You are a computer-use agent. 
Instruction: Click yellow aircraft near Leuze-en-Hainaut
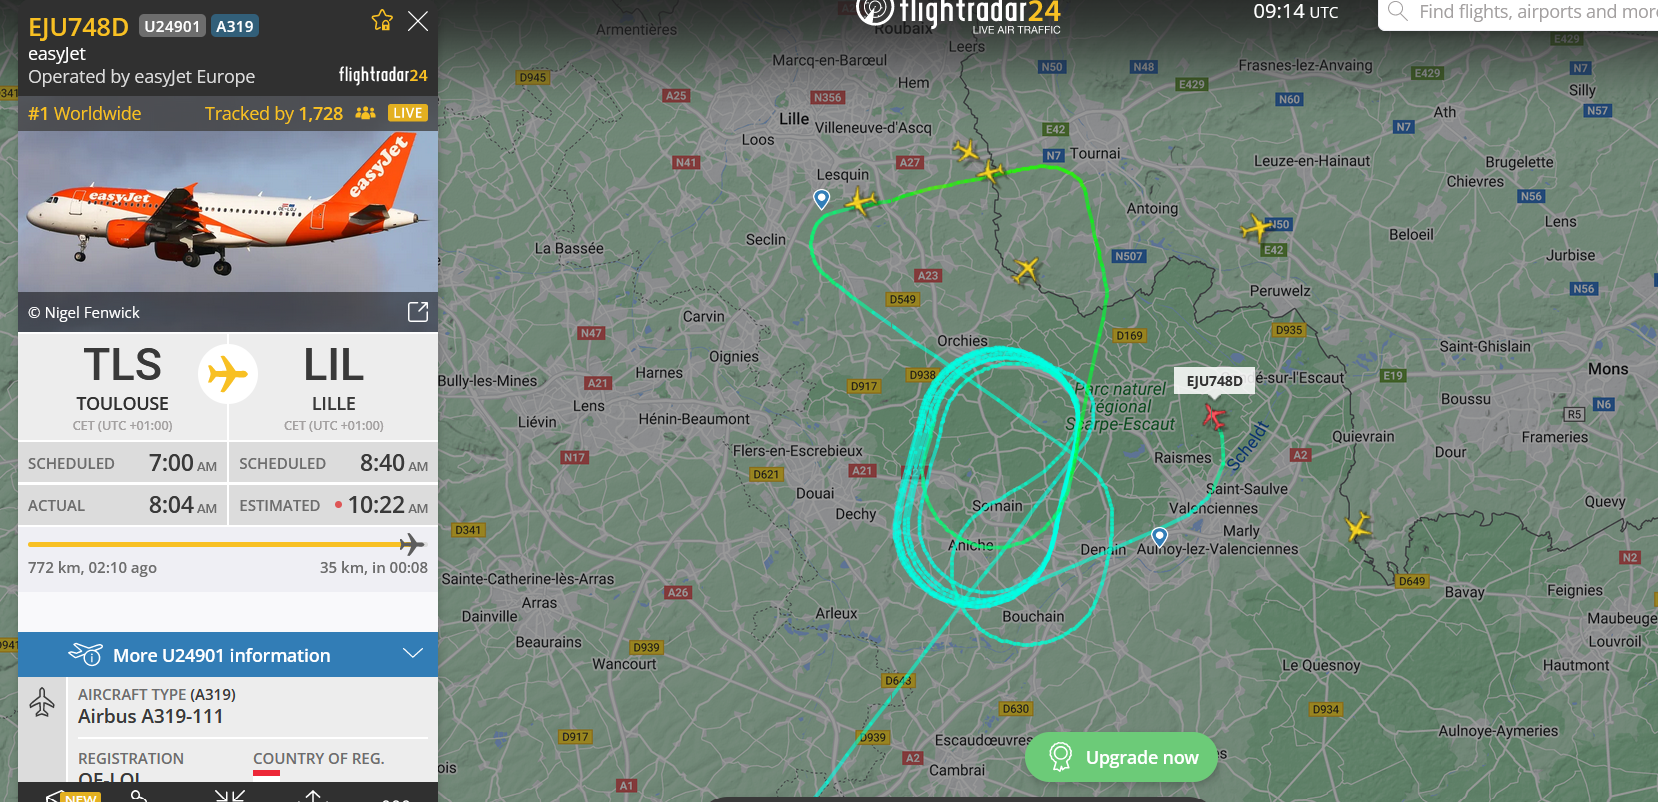[1256, 228]
